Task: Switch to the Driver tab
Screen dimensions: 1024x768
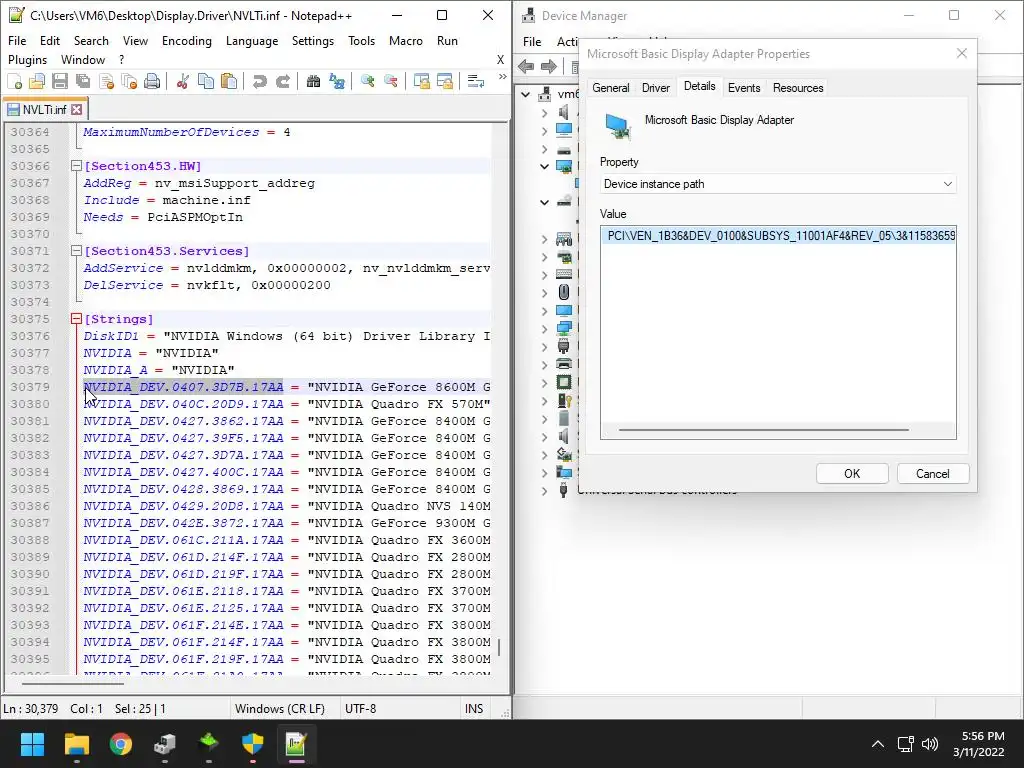Action: pos(656,88)
